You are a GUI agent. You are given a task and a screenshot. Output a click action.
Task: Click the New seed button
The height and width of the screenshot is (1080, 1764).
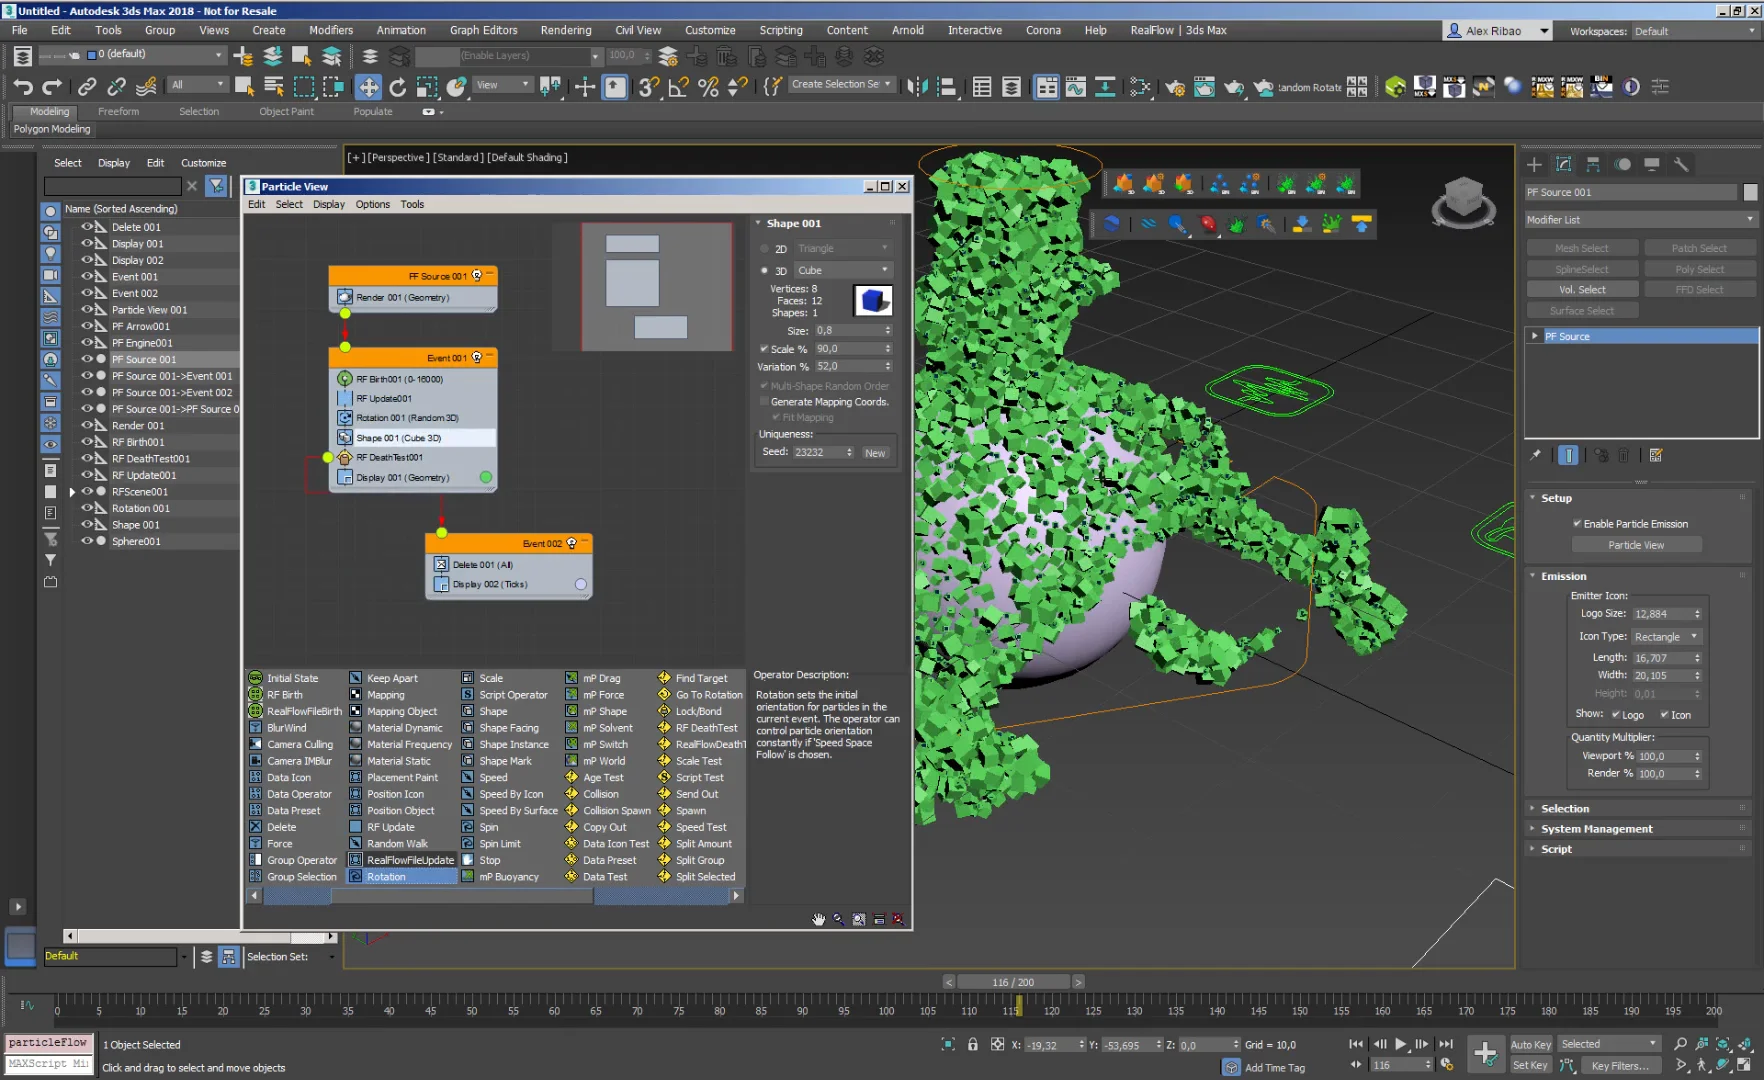[x=875, y=453]
